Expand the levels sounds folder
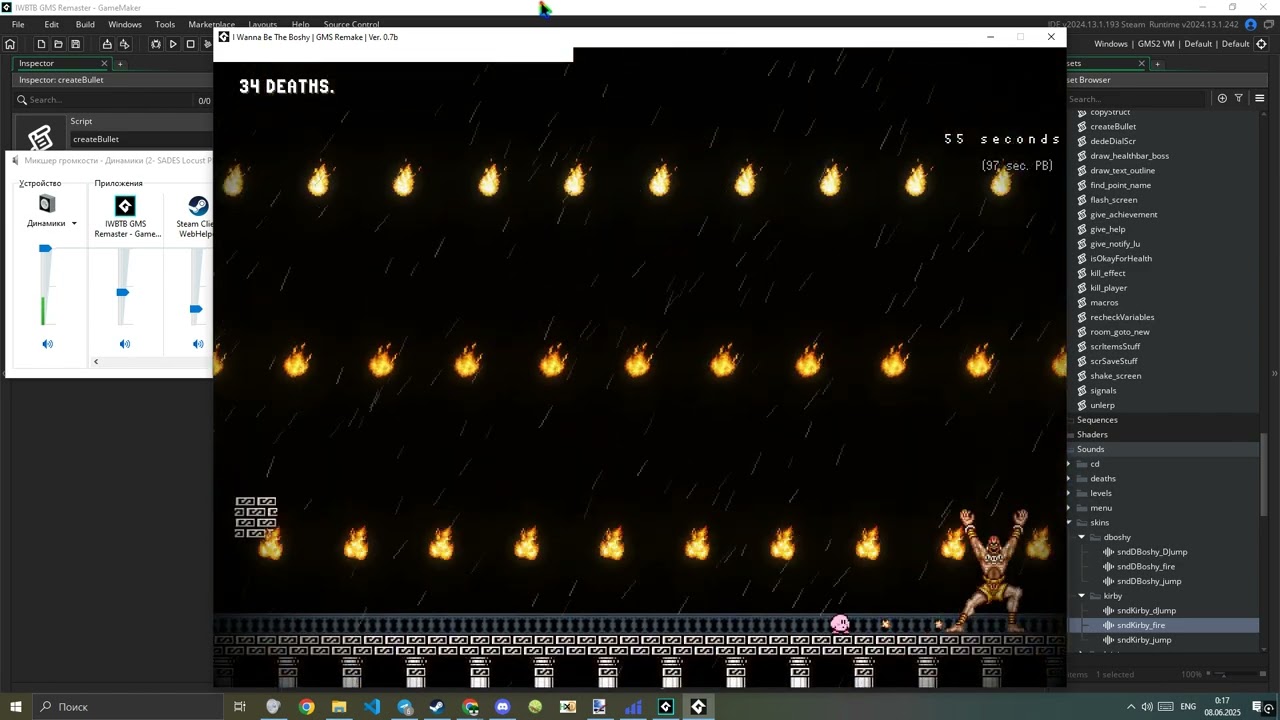Image resolution: width=1280 pixels, height=720 pixels. (1069, 493)
